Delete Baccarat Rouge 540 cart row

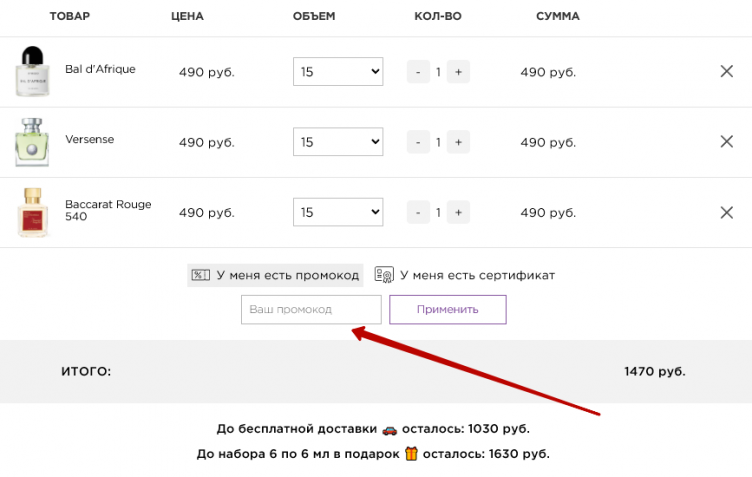[727, 212]
